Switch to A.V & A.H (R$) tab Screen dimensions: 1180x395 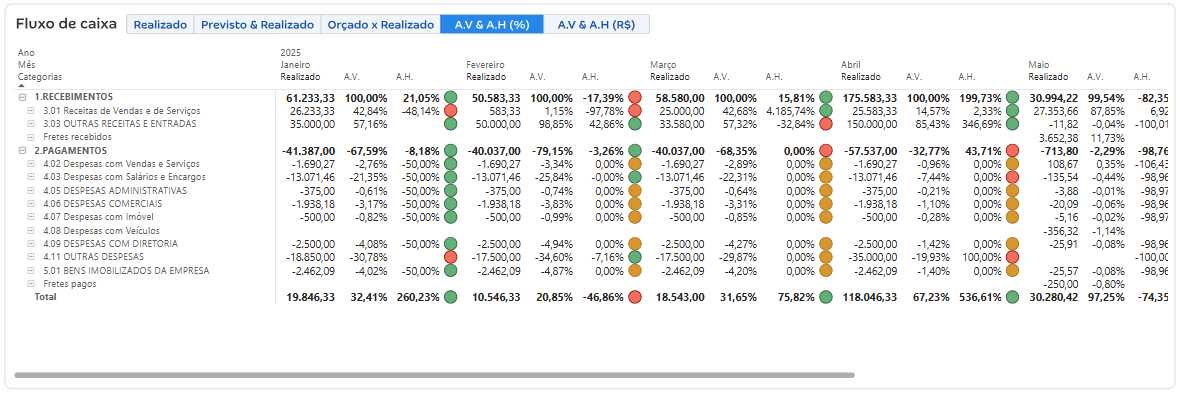[596, 24]
